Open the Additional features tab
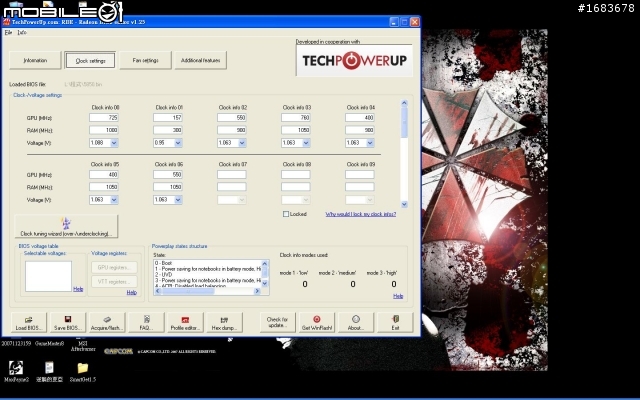This screenshot has height=400, width=640. (x=200, y=60)
